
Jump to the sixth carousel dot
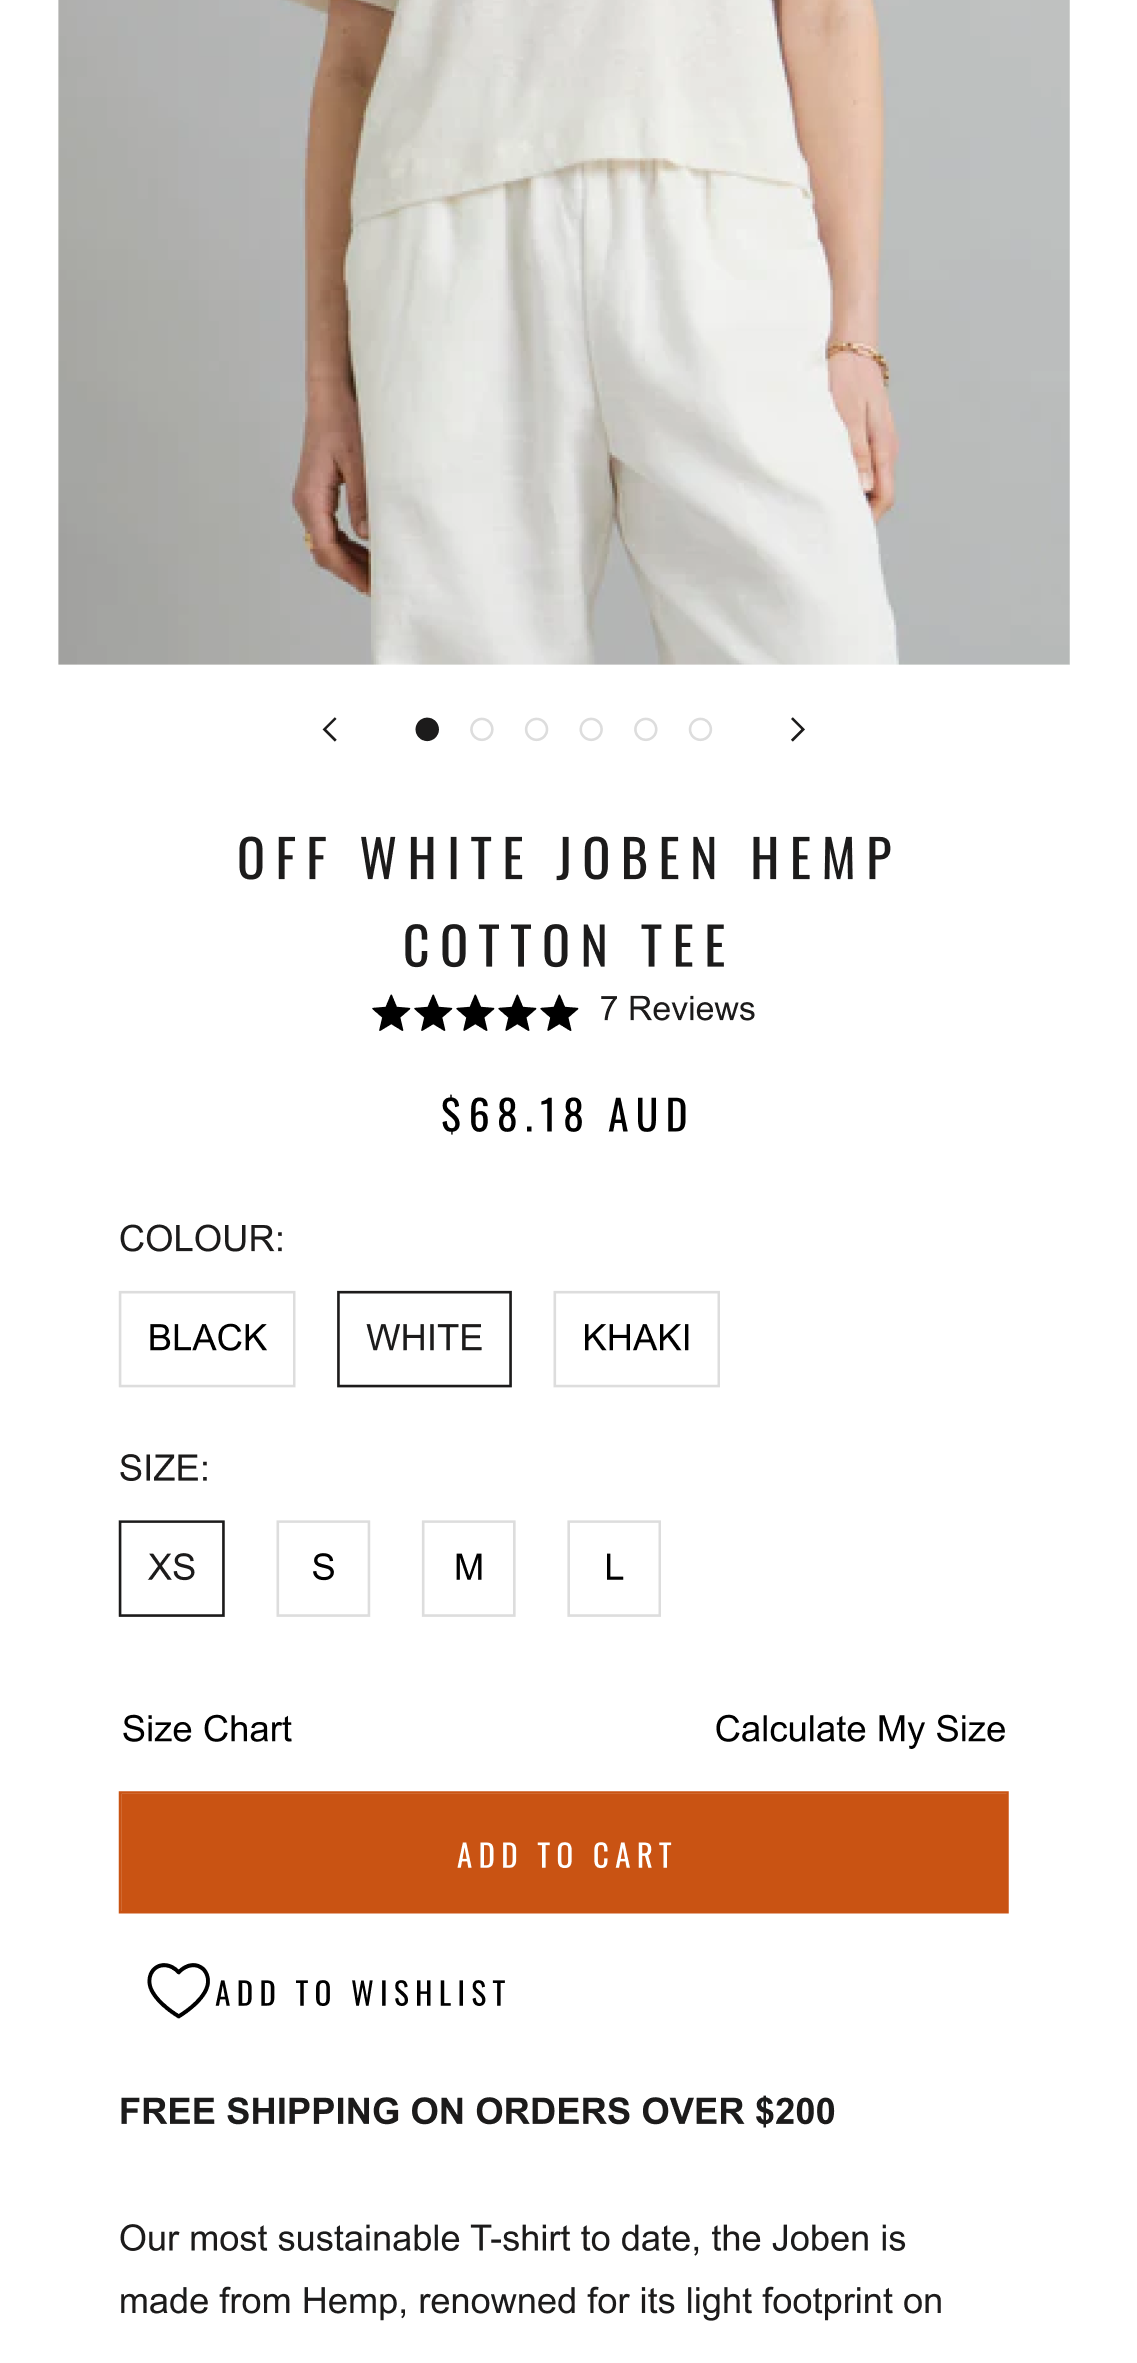point(700,730)
